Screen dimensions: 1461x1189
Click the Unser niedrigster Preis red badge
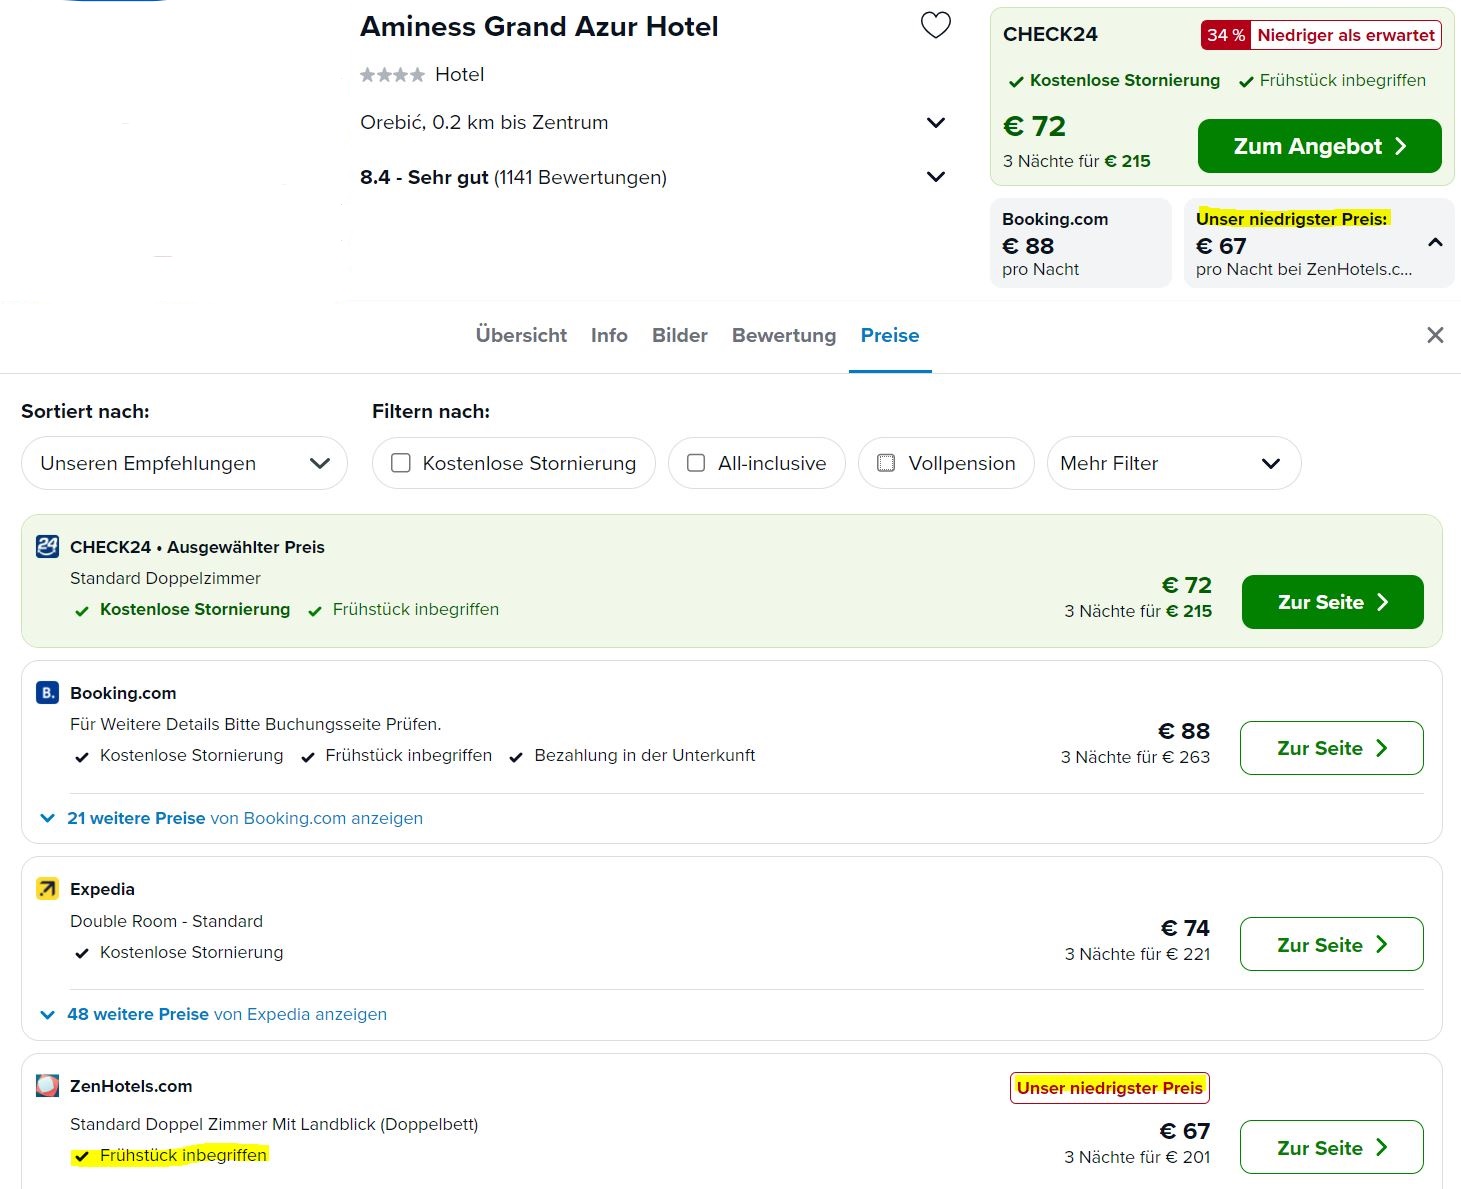click(x=1110, y=1087)
